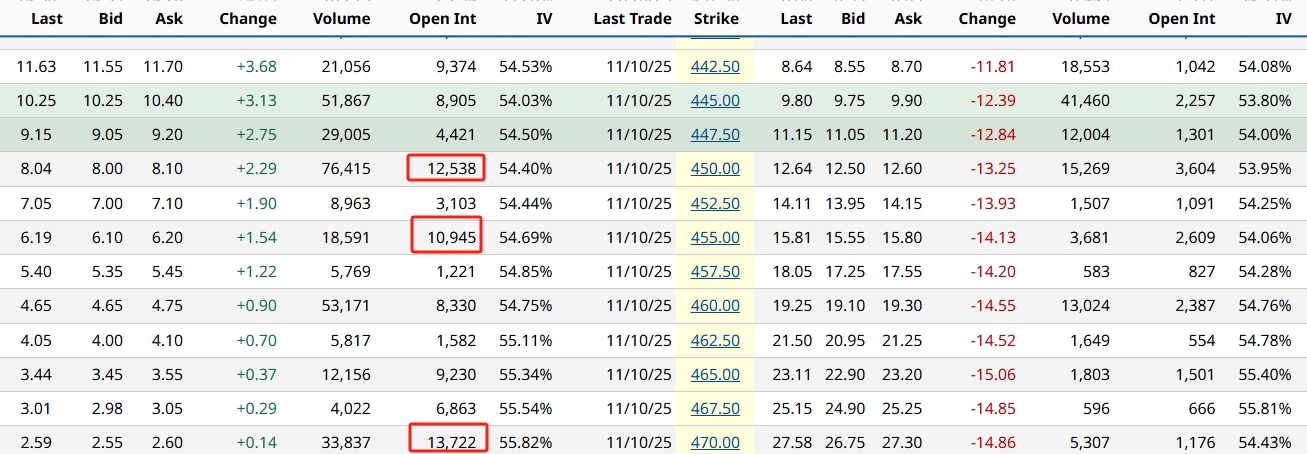Open the 450.00 strike price

tap(715, 169)
